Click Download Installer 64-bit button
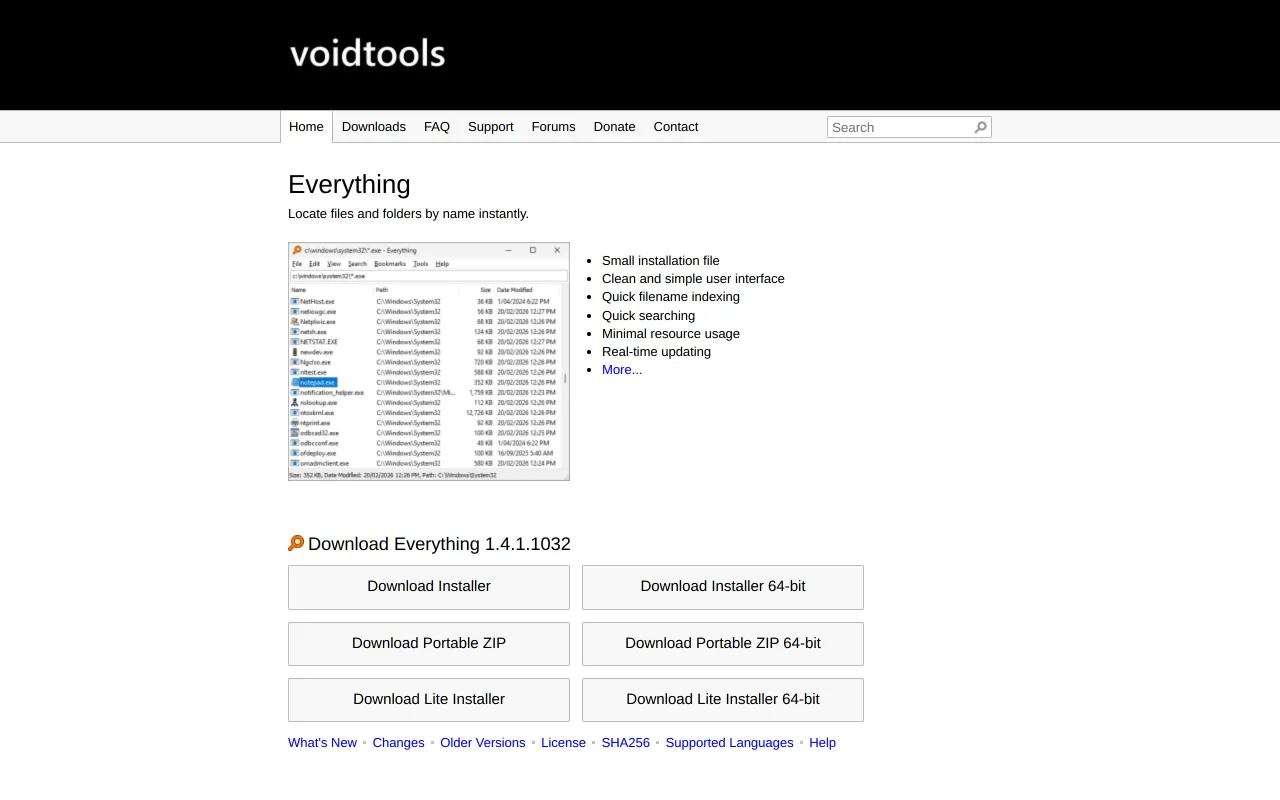Screen dimensions: 1280x800 point(723,587)
